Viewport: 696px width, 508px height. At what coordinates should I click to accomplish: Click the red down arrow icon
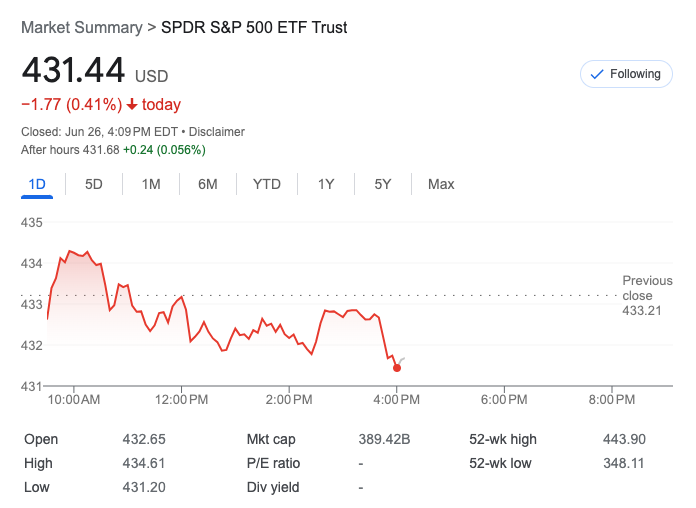coord(131,105)
